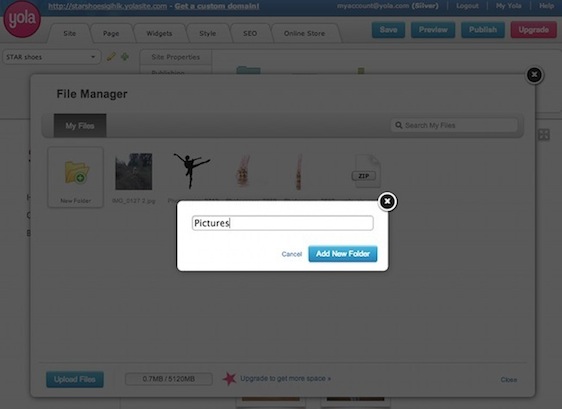Click the Upload Files button

(x=75, y=379)
